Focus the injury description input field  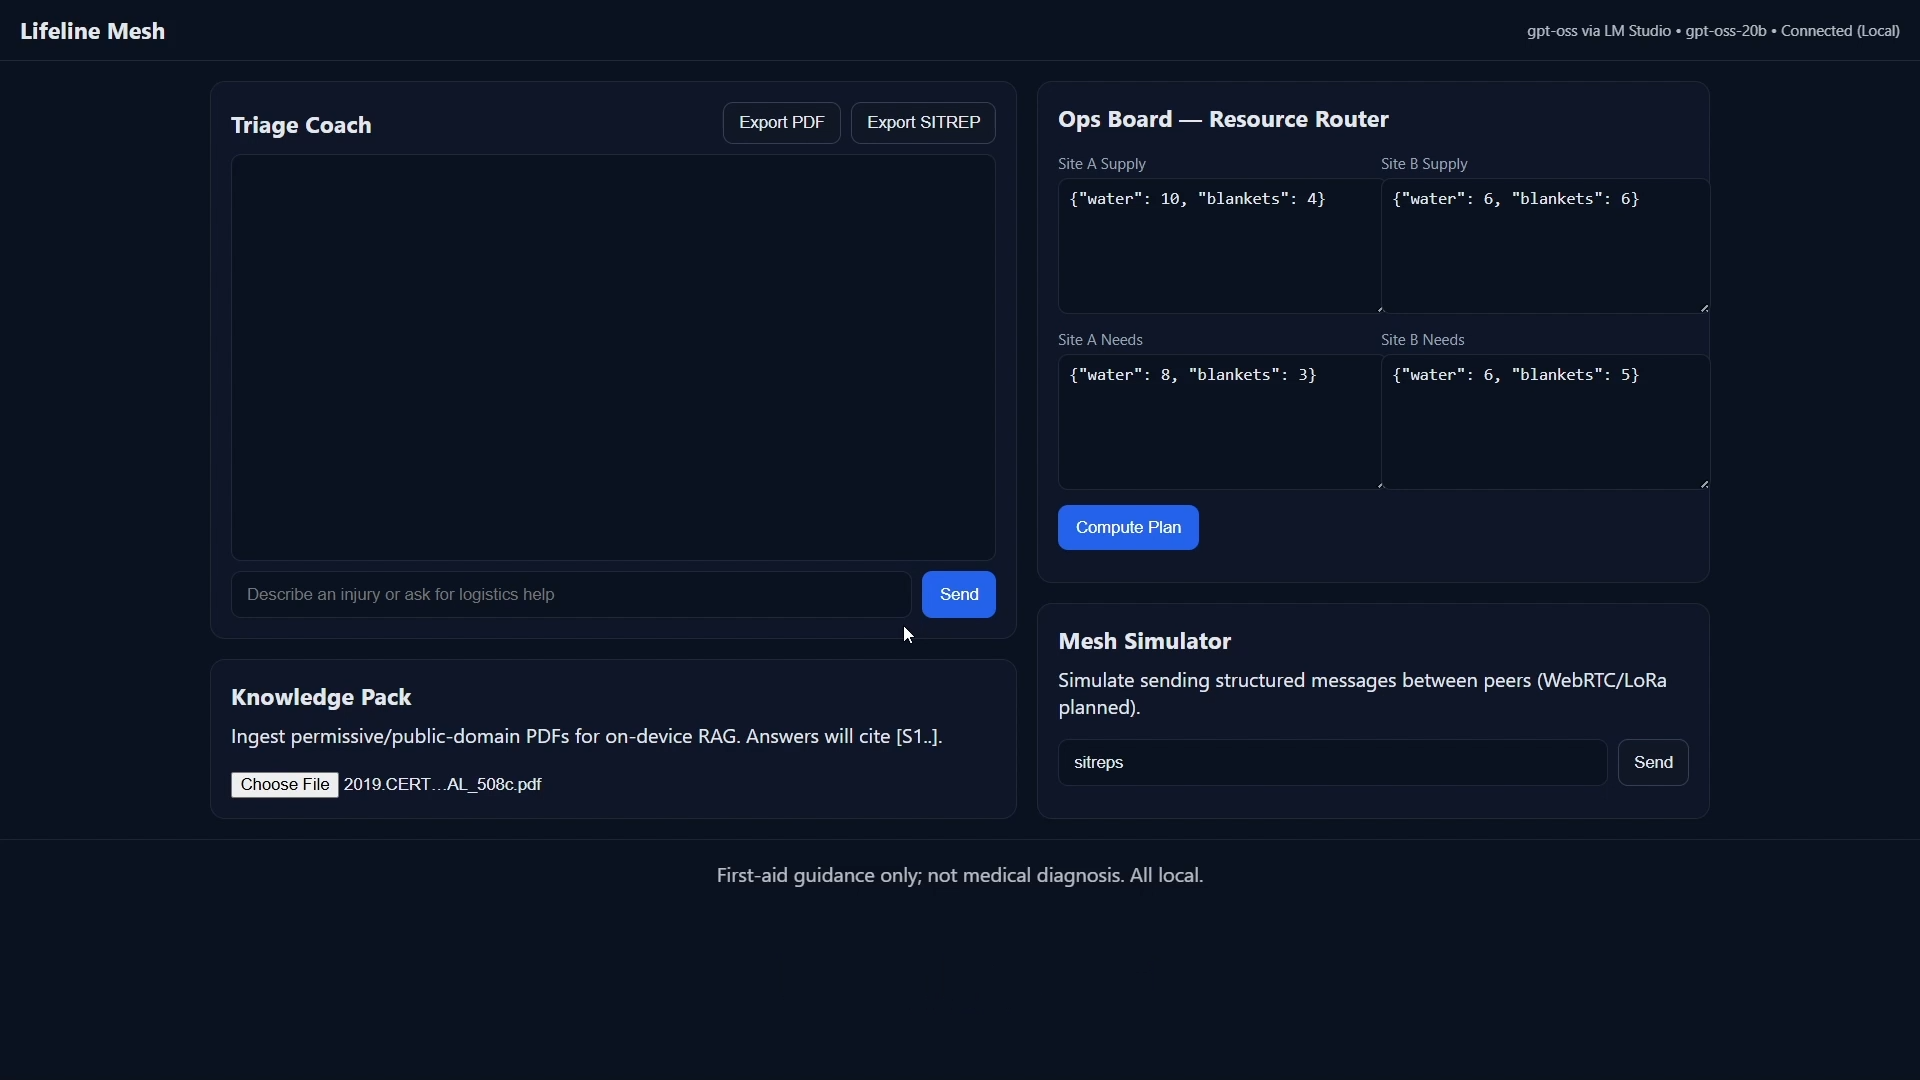[570, 595]
